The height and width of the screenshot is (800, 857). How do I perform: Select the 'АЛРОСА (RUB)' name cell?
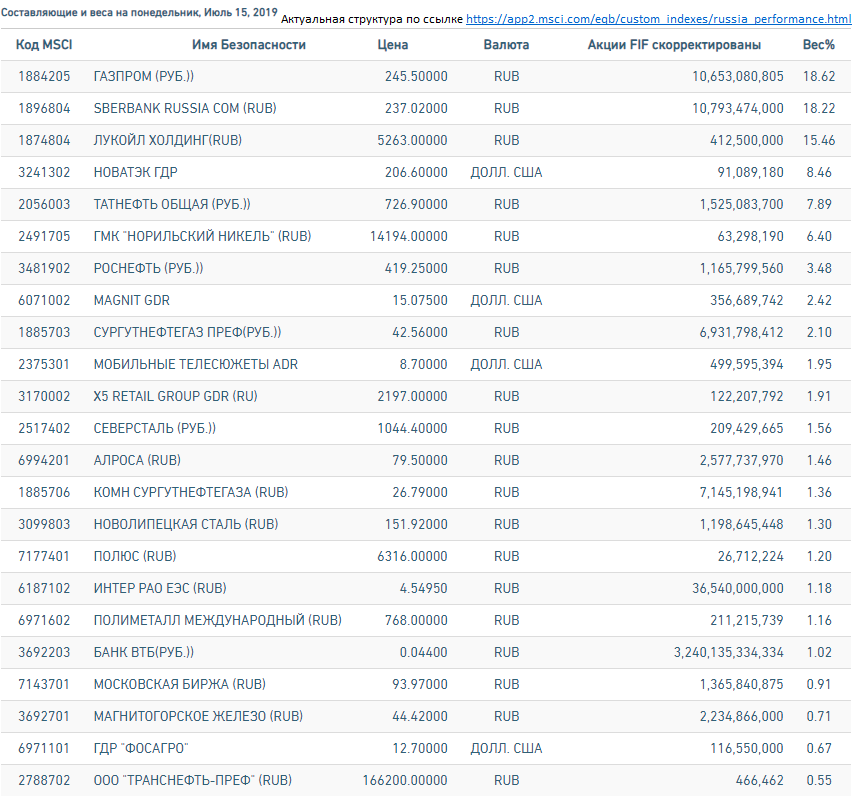(x=137, y=461)
